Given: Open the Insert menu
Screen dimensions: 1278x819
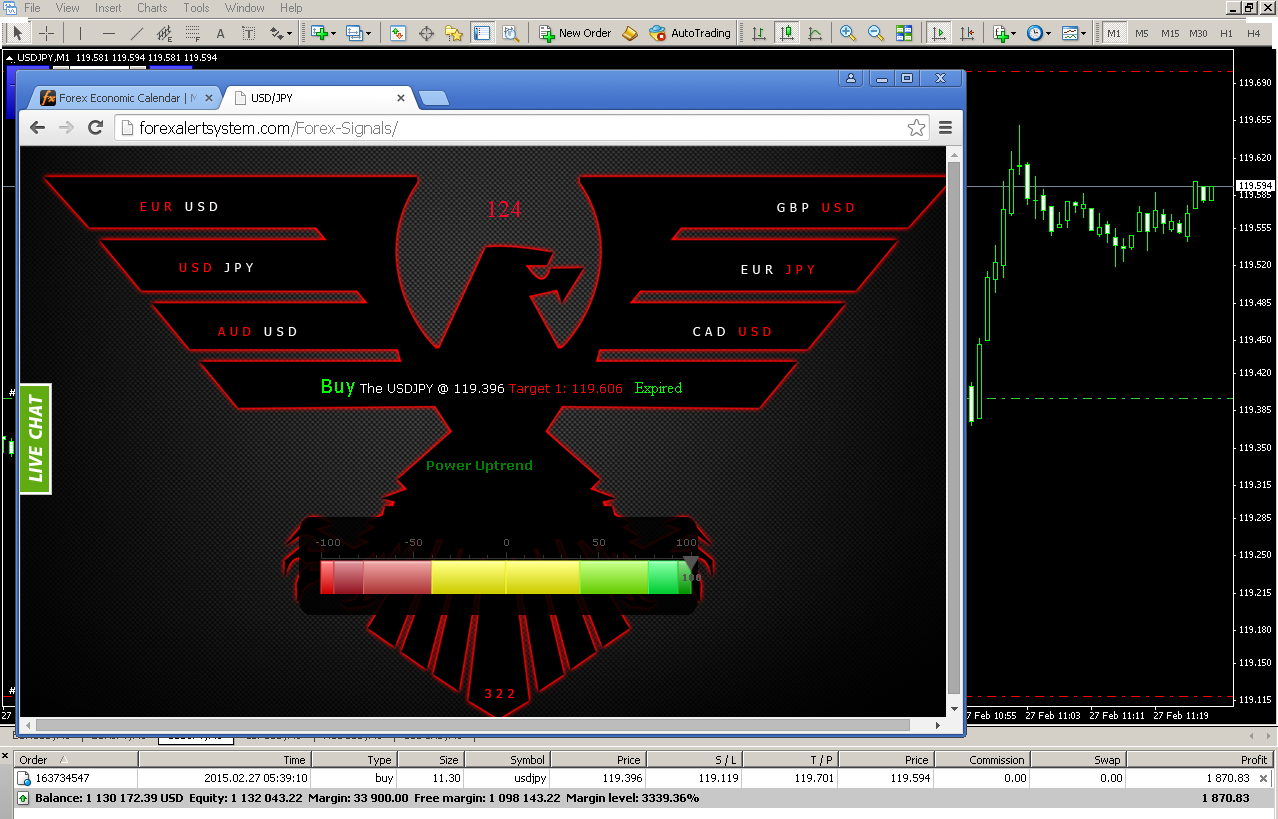Looking at the screenshot, I should 108,8.
